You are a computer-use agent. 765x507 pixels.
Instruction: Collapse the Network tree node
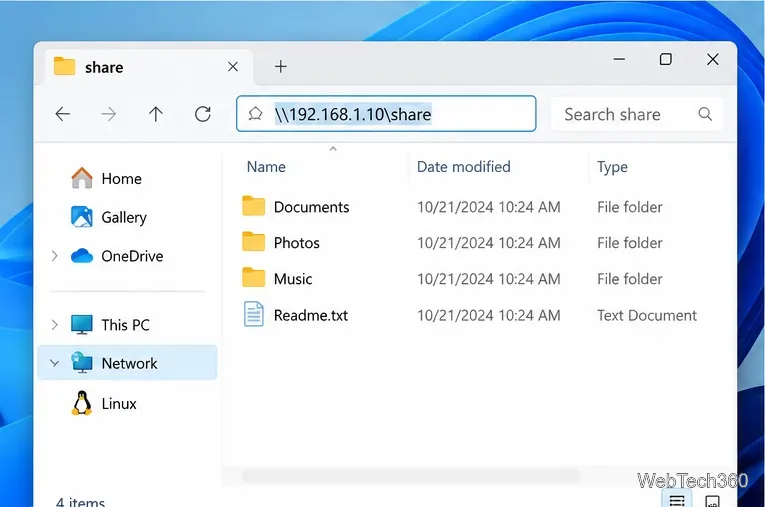(x=55, y=364)
